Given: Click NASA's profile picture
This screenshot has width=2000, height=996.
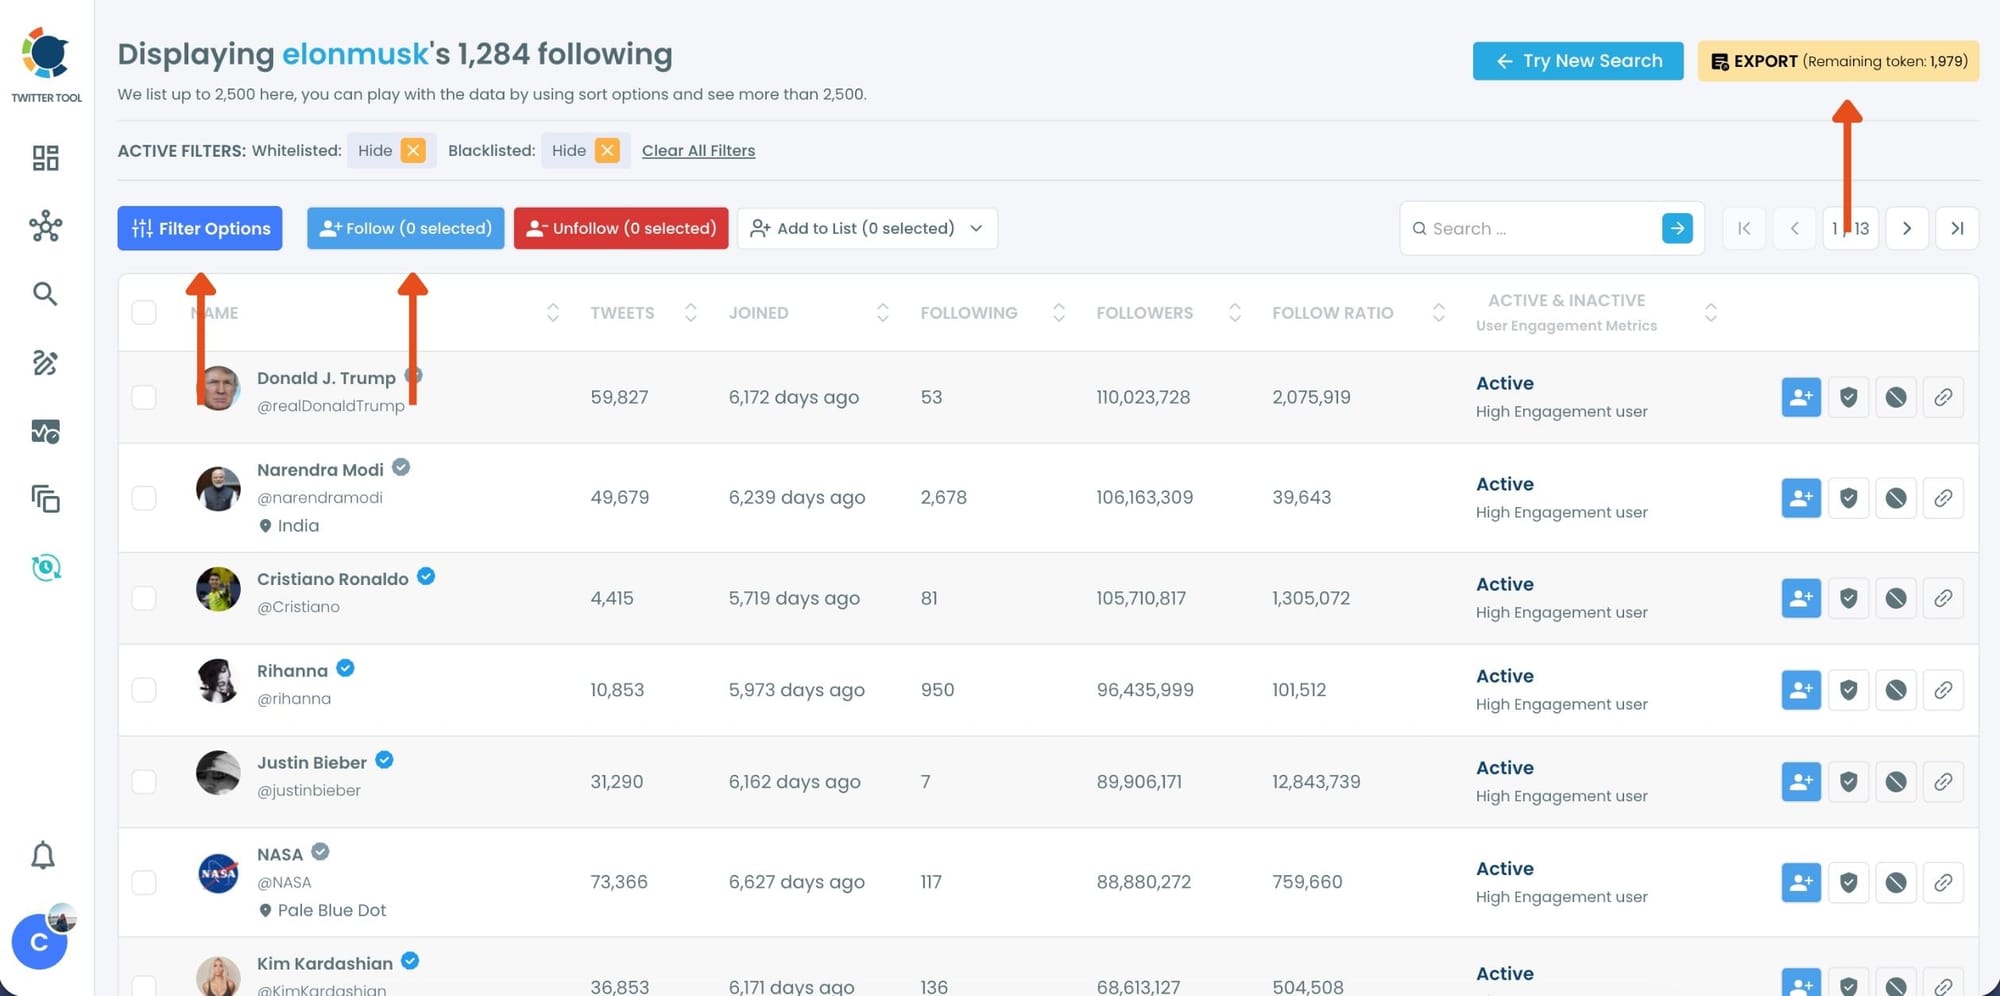Looking at the screenshot, I should point(218,873).
